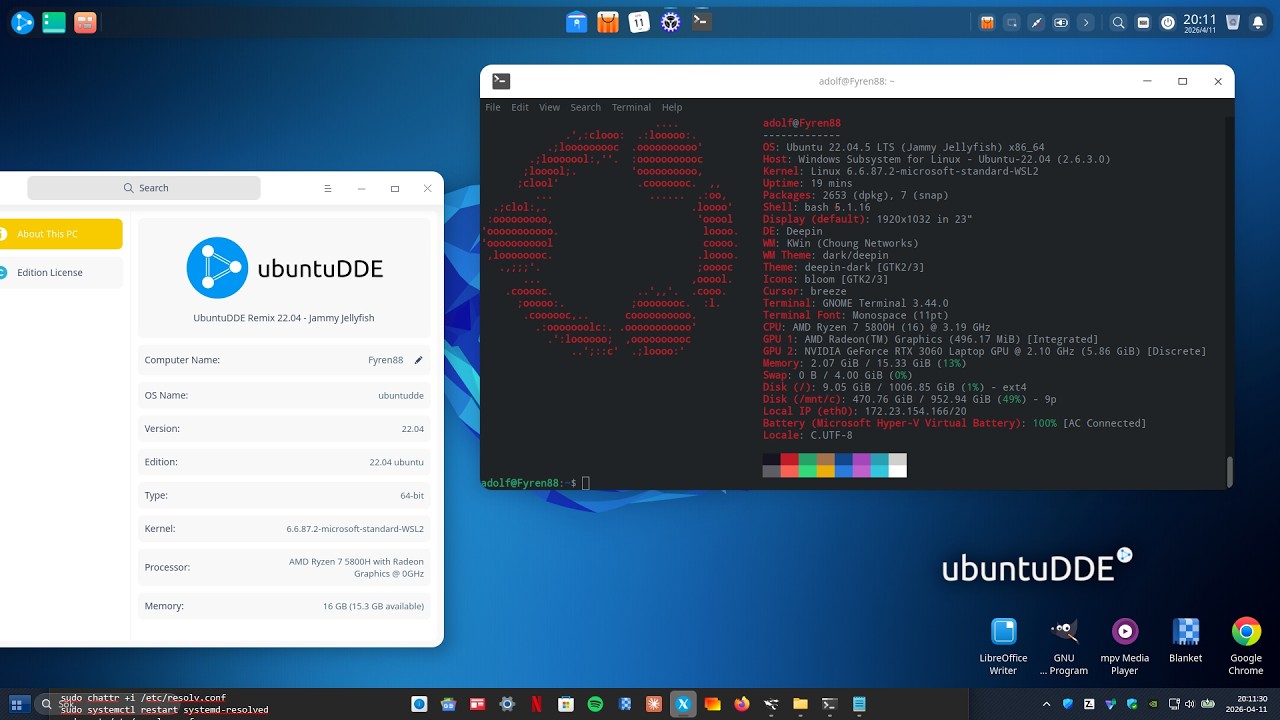Click the Windows Start button on the taskbar
This screenshot has height=720, width=1280.
pyautogui.click(x=18, y=704)
